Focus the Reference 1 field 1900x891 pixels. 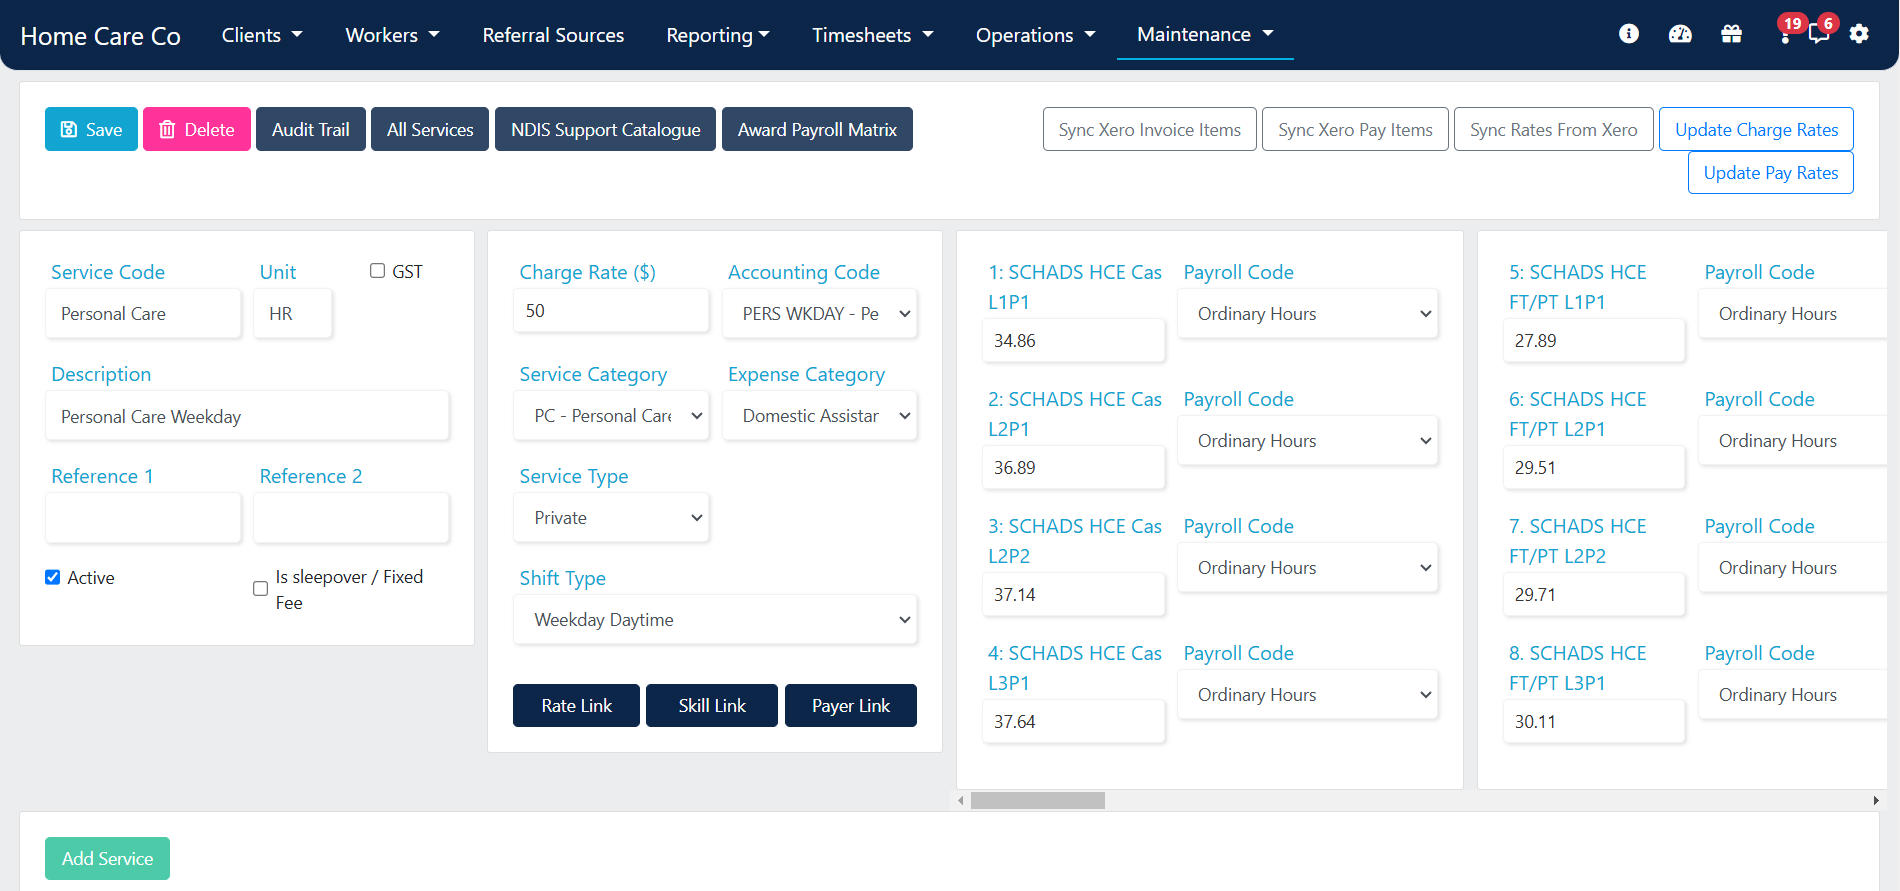(143, 517)
